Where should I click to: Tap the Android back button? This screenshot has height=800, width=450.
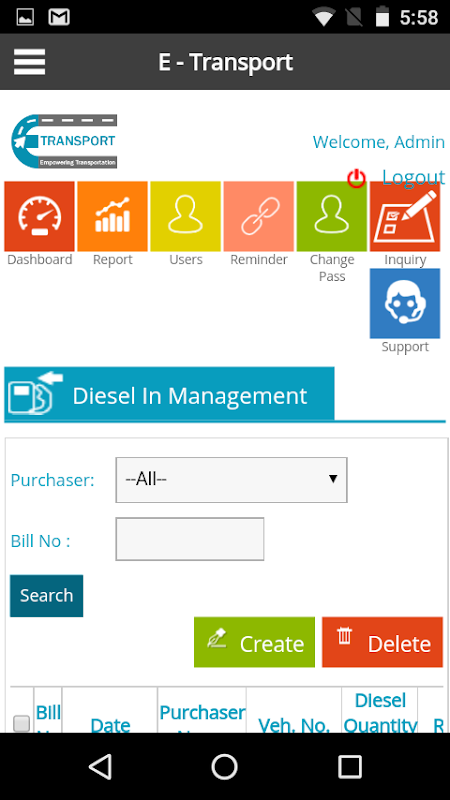pyautogui.click(x=100, y=766)
